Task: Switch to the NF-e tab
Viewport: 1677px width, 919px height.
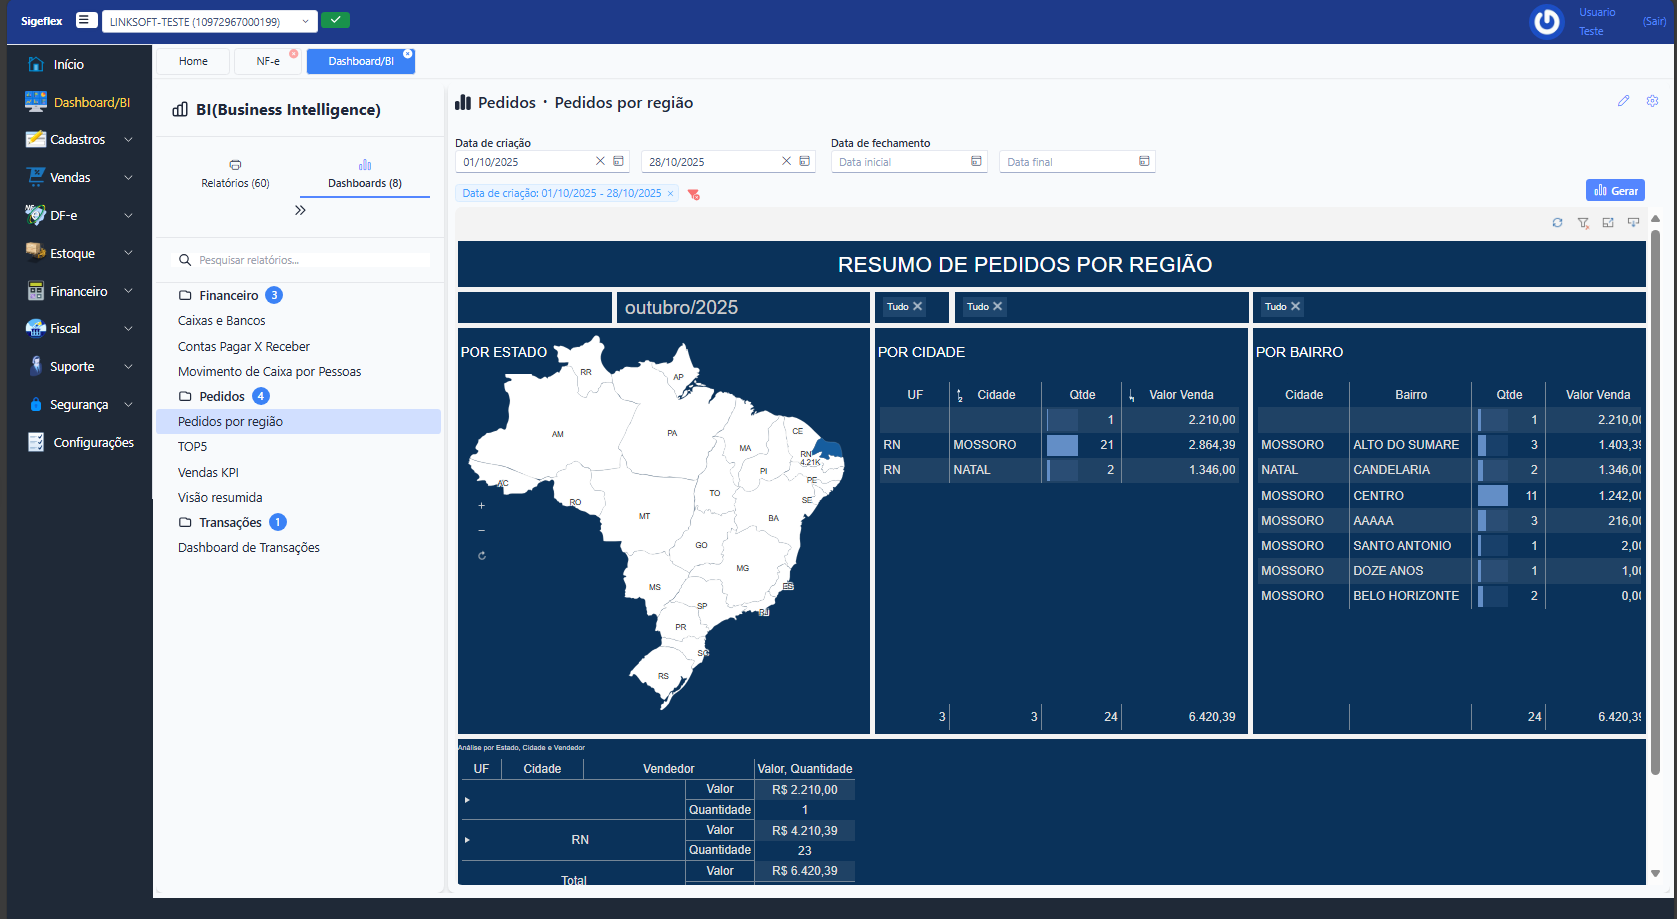Action: pyautogui.click(x=268, y=61)
